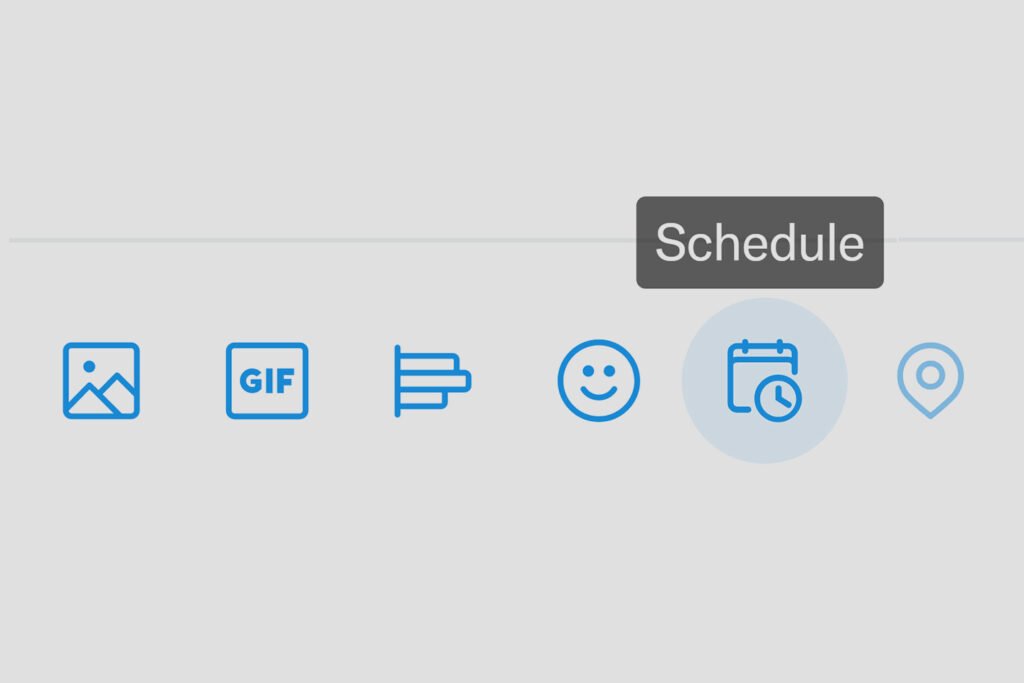Add a location with the pin icon
Viewport: 1024px width, 683px height.
click(930, 380)
